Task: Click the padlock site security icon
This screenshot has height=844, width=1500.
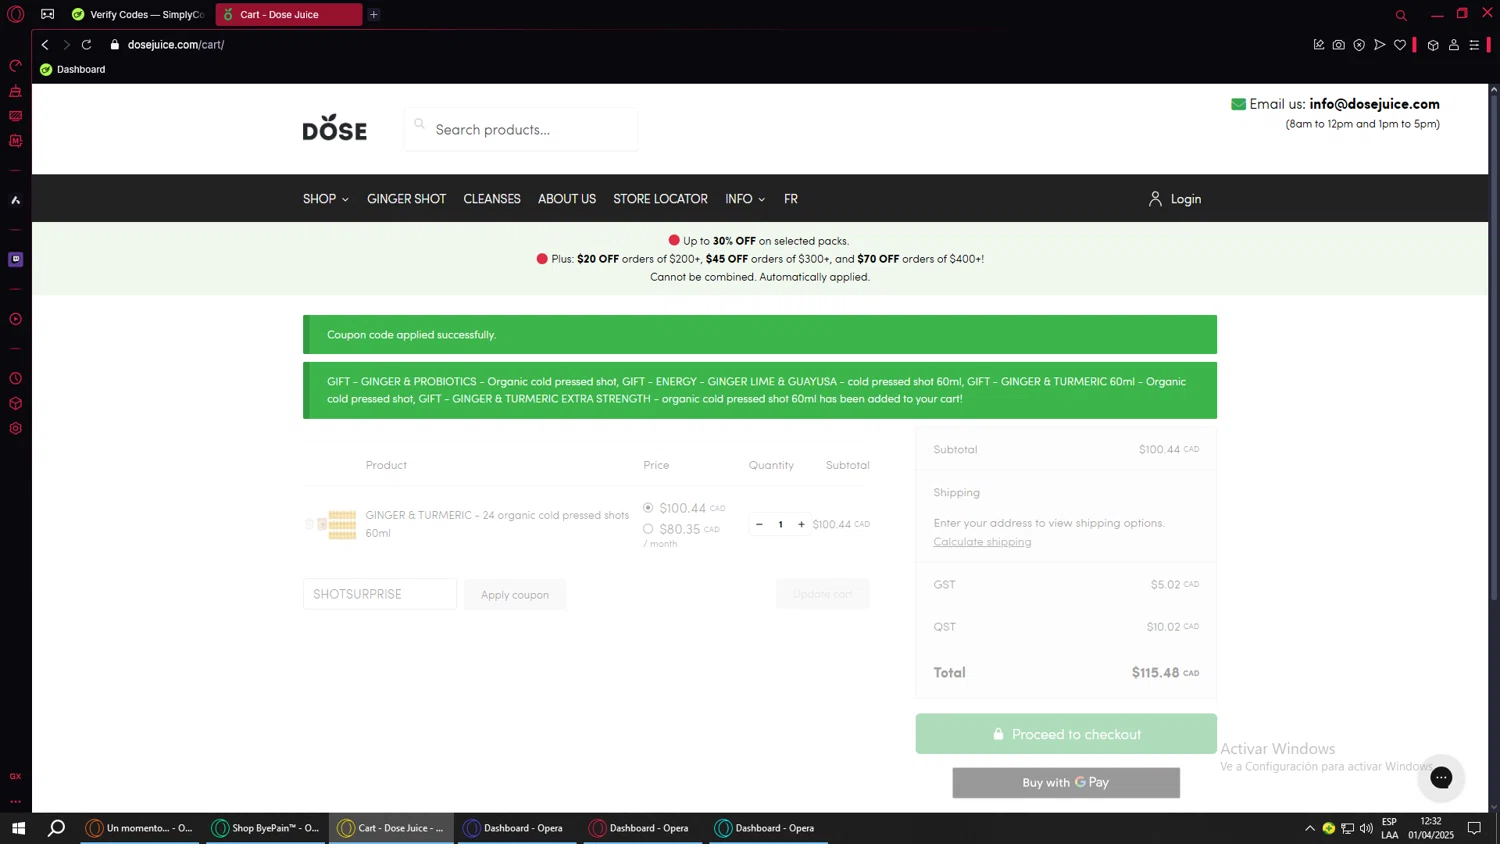Action: click(x=114, y=44)
